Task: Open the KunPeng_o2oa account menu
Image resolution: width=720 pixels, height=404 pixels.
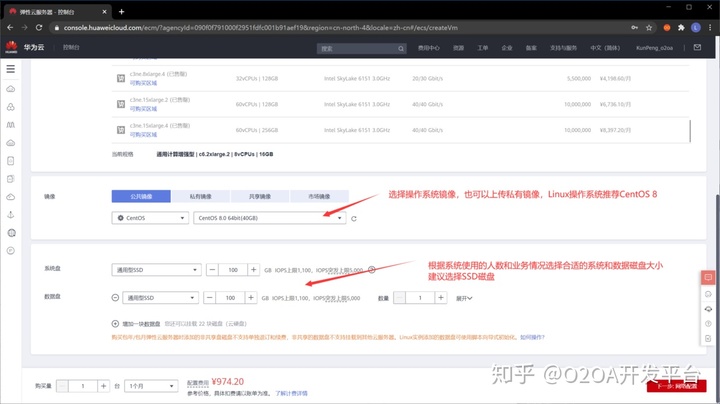Action: click(x=654, y=48)
